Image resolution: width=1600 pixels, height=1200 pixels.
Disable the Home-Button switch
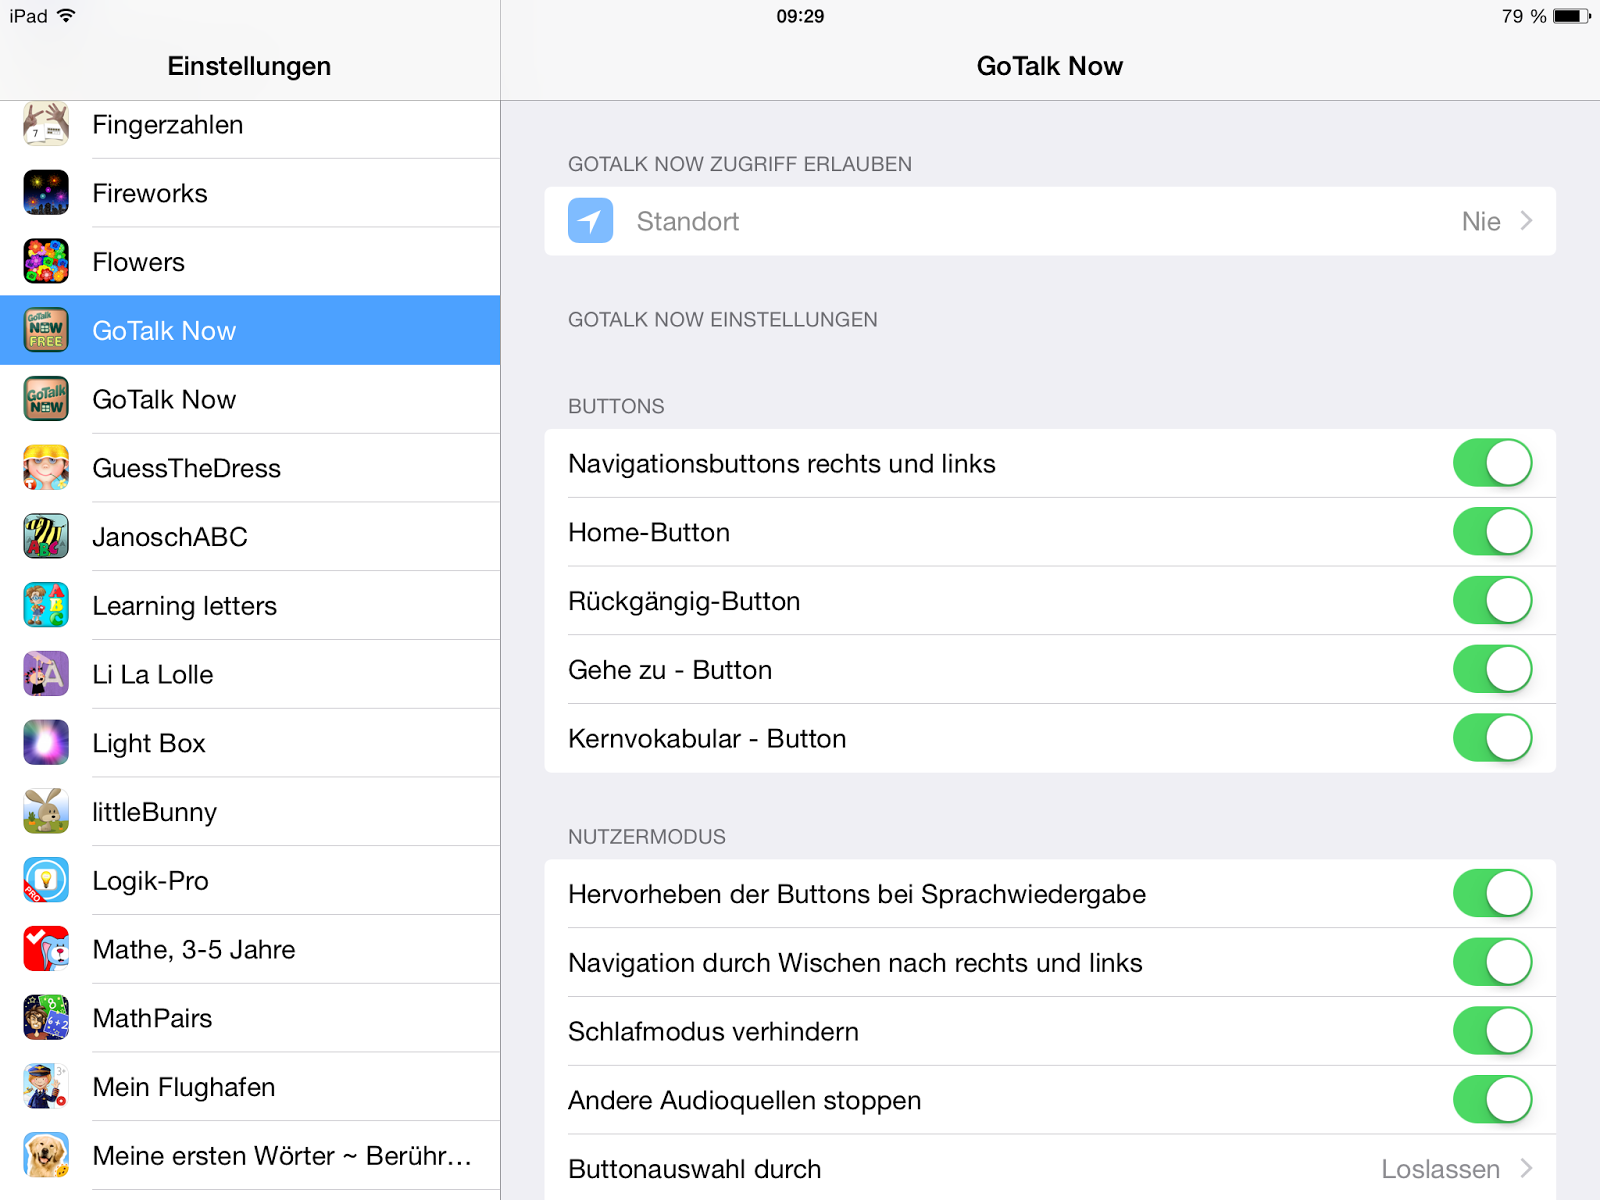coord(1492,532)
